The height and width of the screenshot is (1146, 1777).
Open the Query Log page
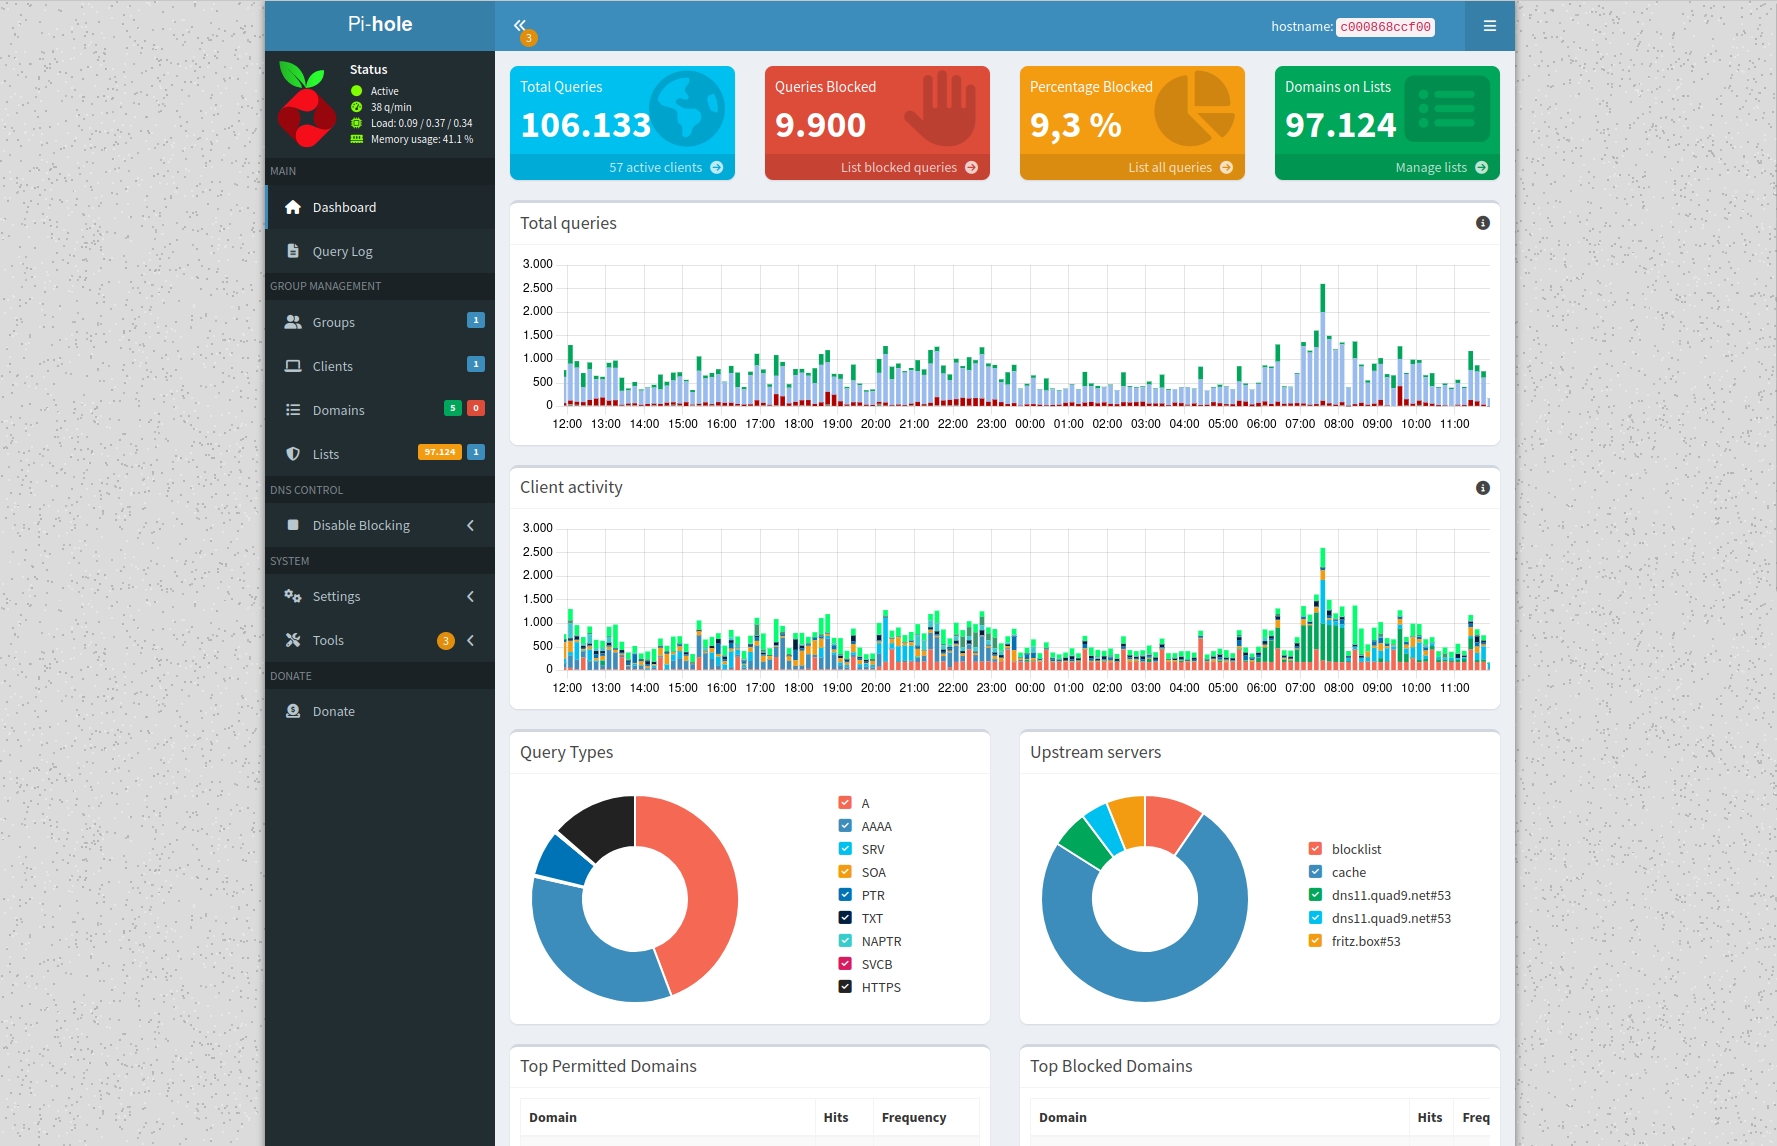[342, 252]
